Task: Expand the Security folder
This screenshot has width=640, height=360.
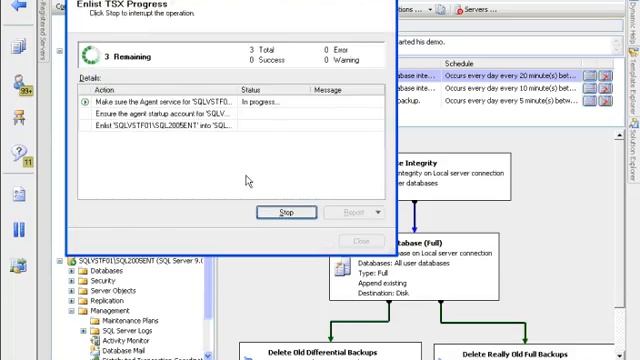Action: pyautogui.click(x=71, y=281)
